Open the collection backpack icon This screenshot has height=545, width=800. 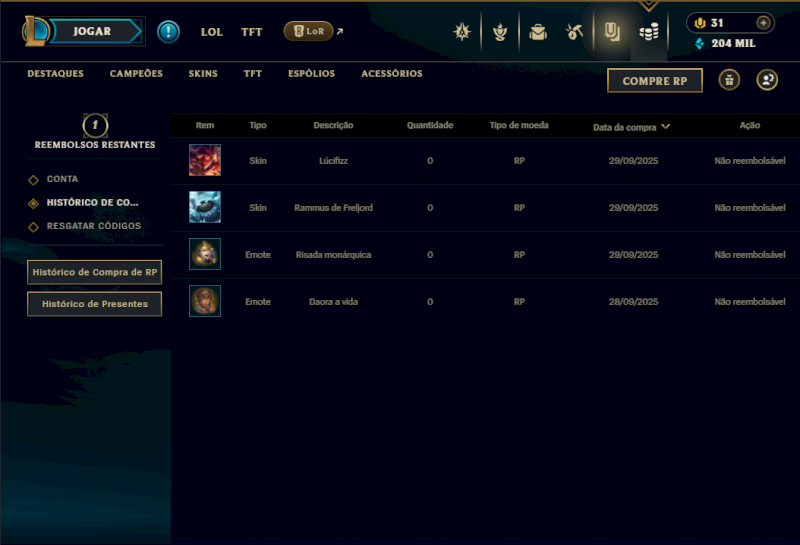tap(538, 32)
